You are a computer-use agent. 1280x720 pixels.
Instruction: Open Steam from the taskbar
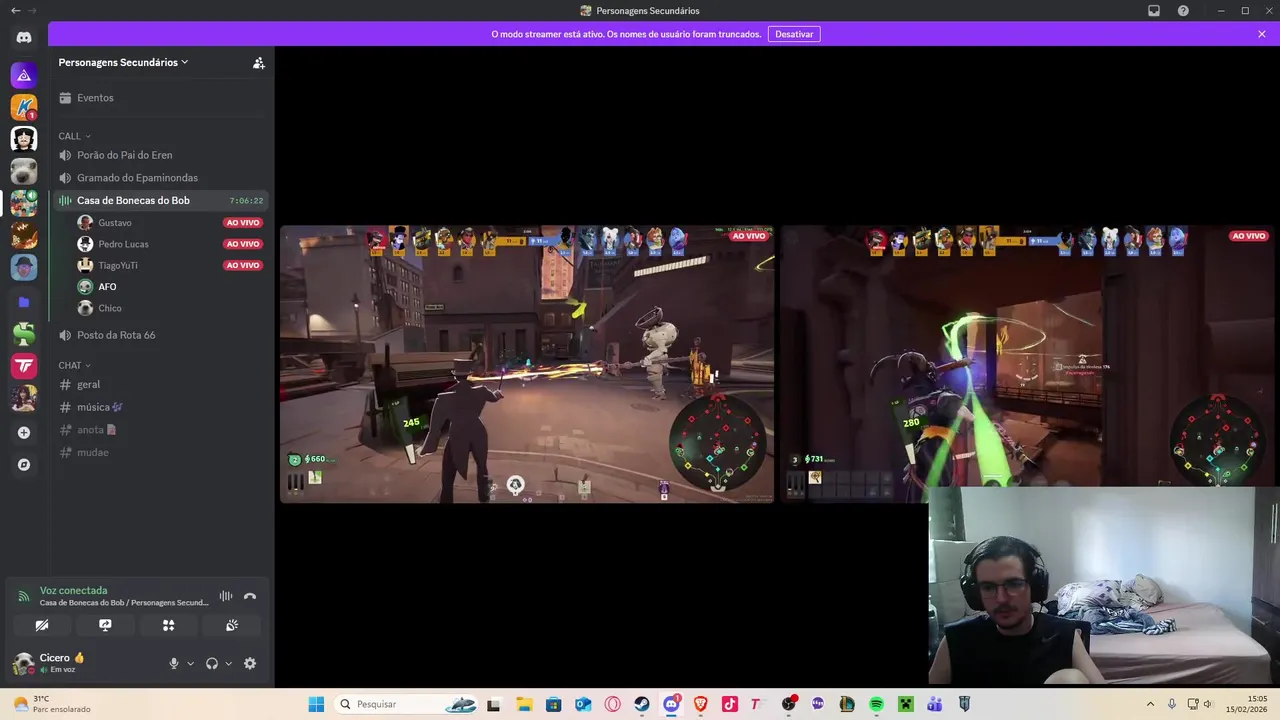pos(642,704)
